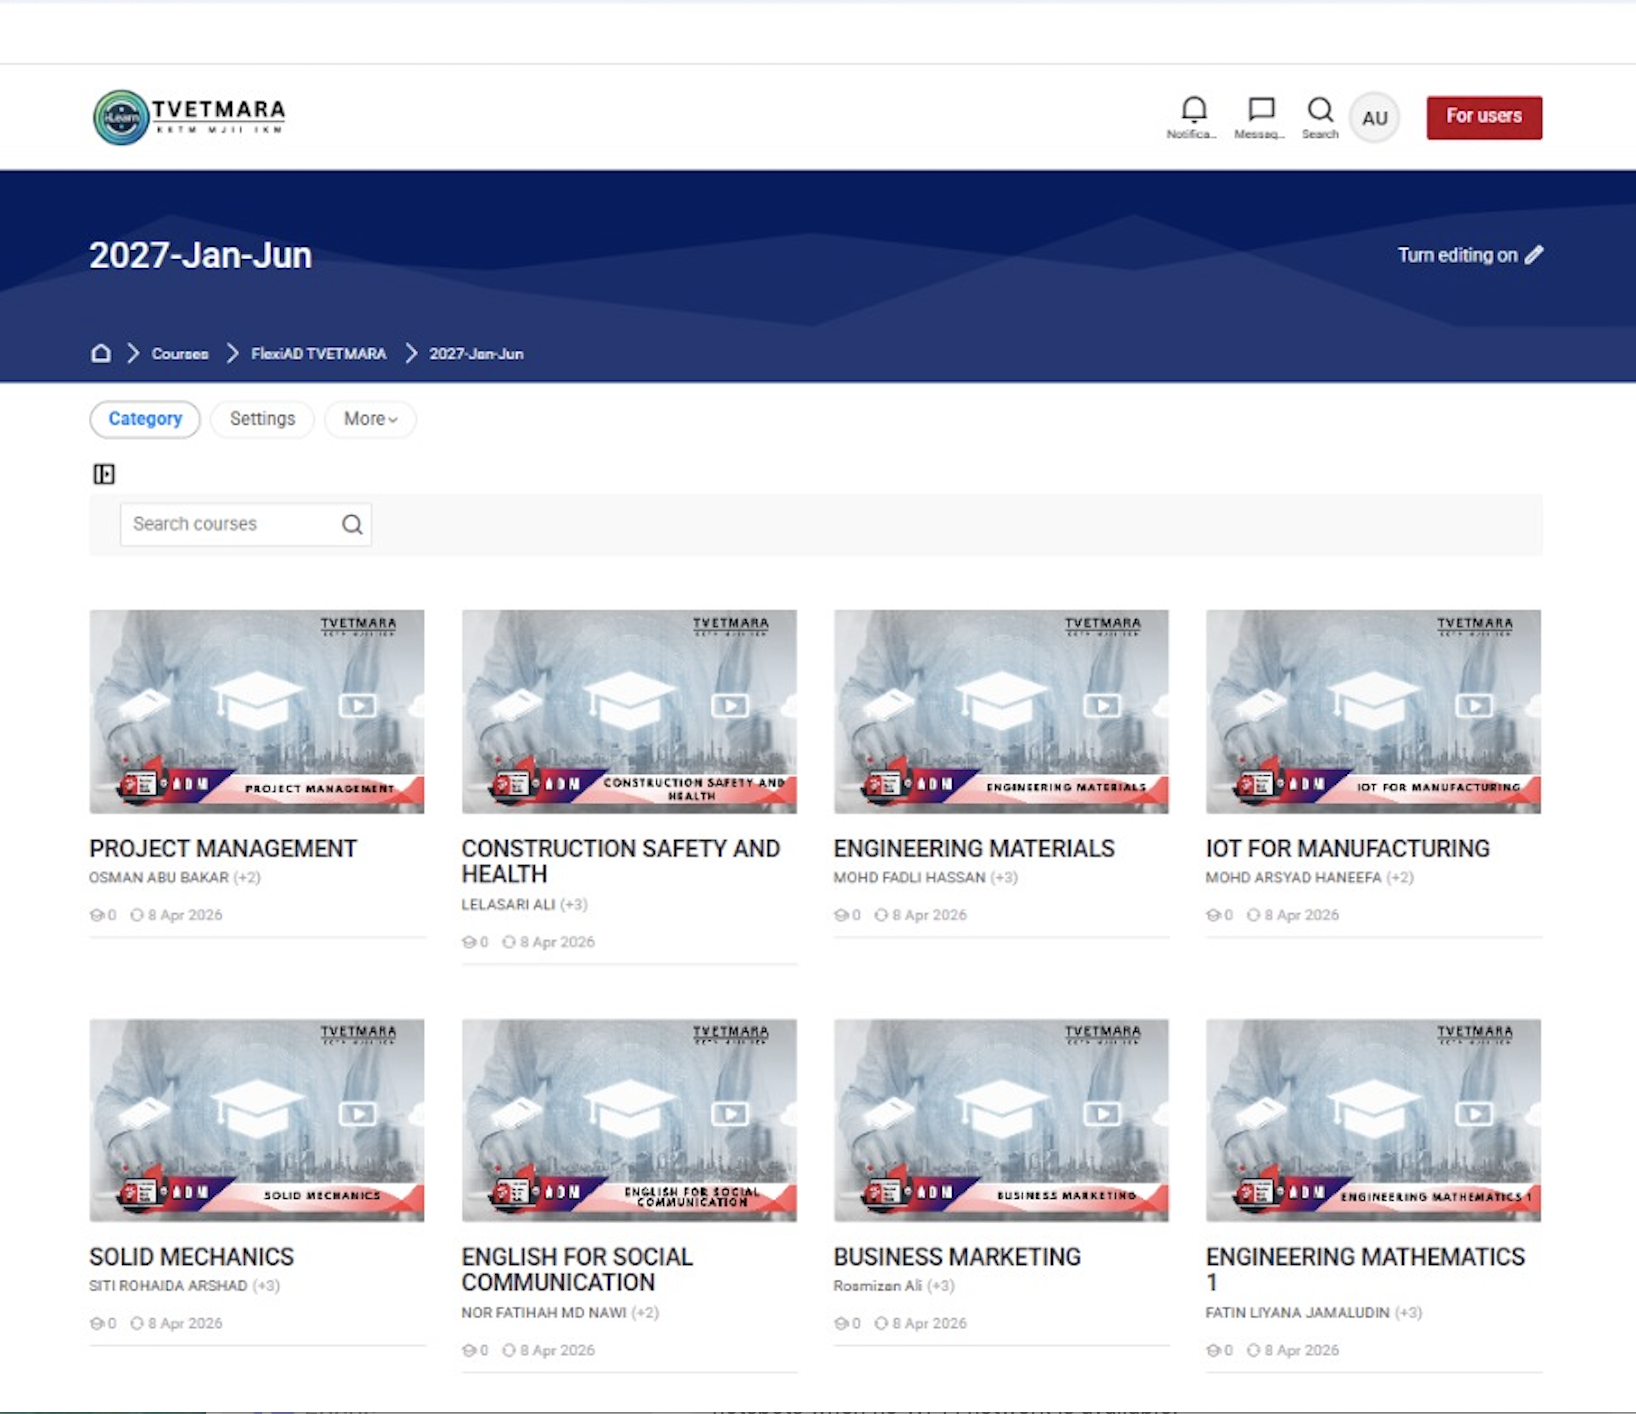Screen dimensions: 1636x1414
Task: Click CONSTRUCTION SAFETY AND HEALTH title
Action: 621,861
